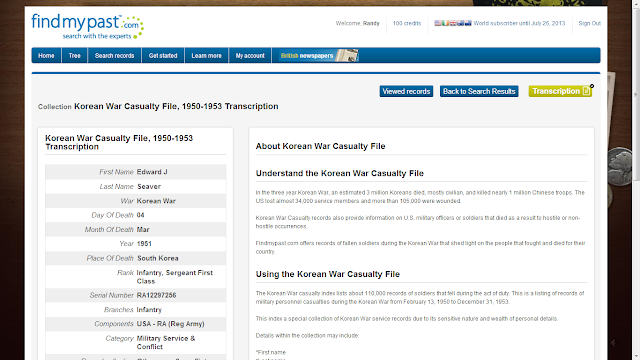Open the Learn more menu item
Screen dimensions: 640x360
[207, 56]
